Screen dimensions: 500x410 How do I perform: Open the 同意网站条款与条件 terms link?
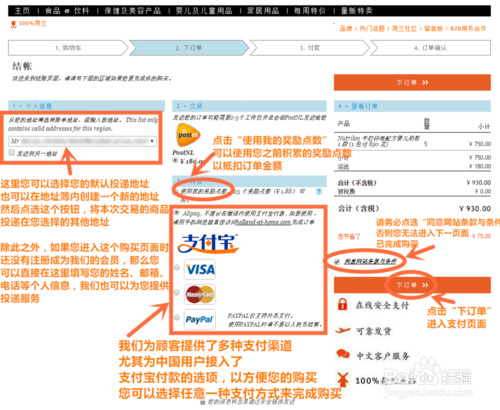370,261
